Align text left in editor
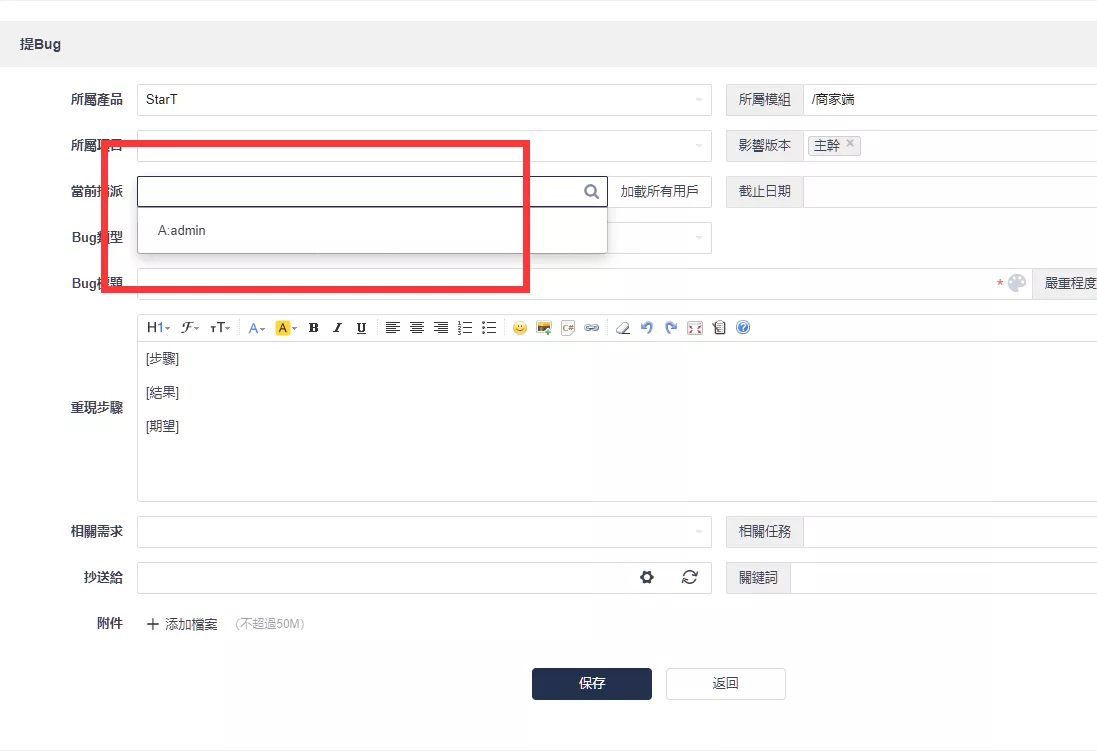1097x754 pixels. coord(392,327)
